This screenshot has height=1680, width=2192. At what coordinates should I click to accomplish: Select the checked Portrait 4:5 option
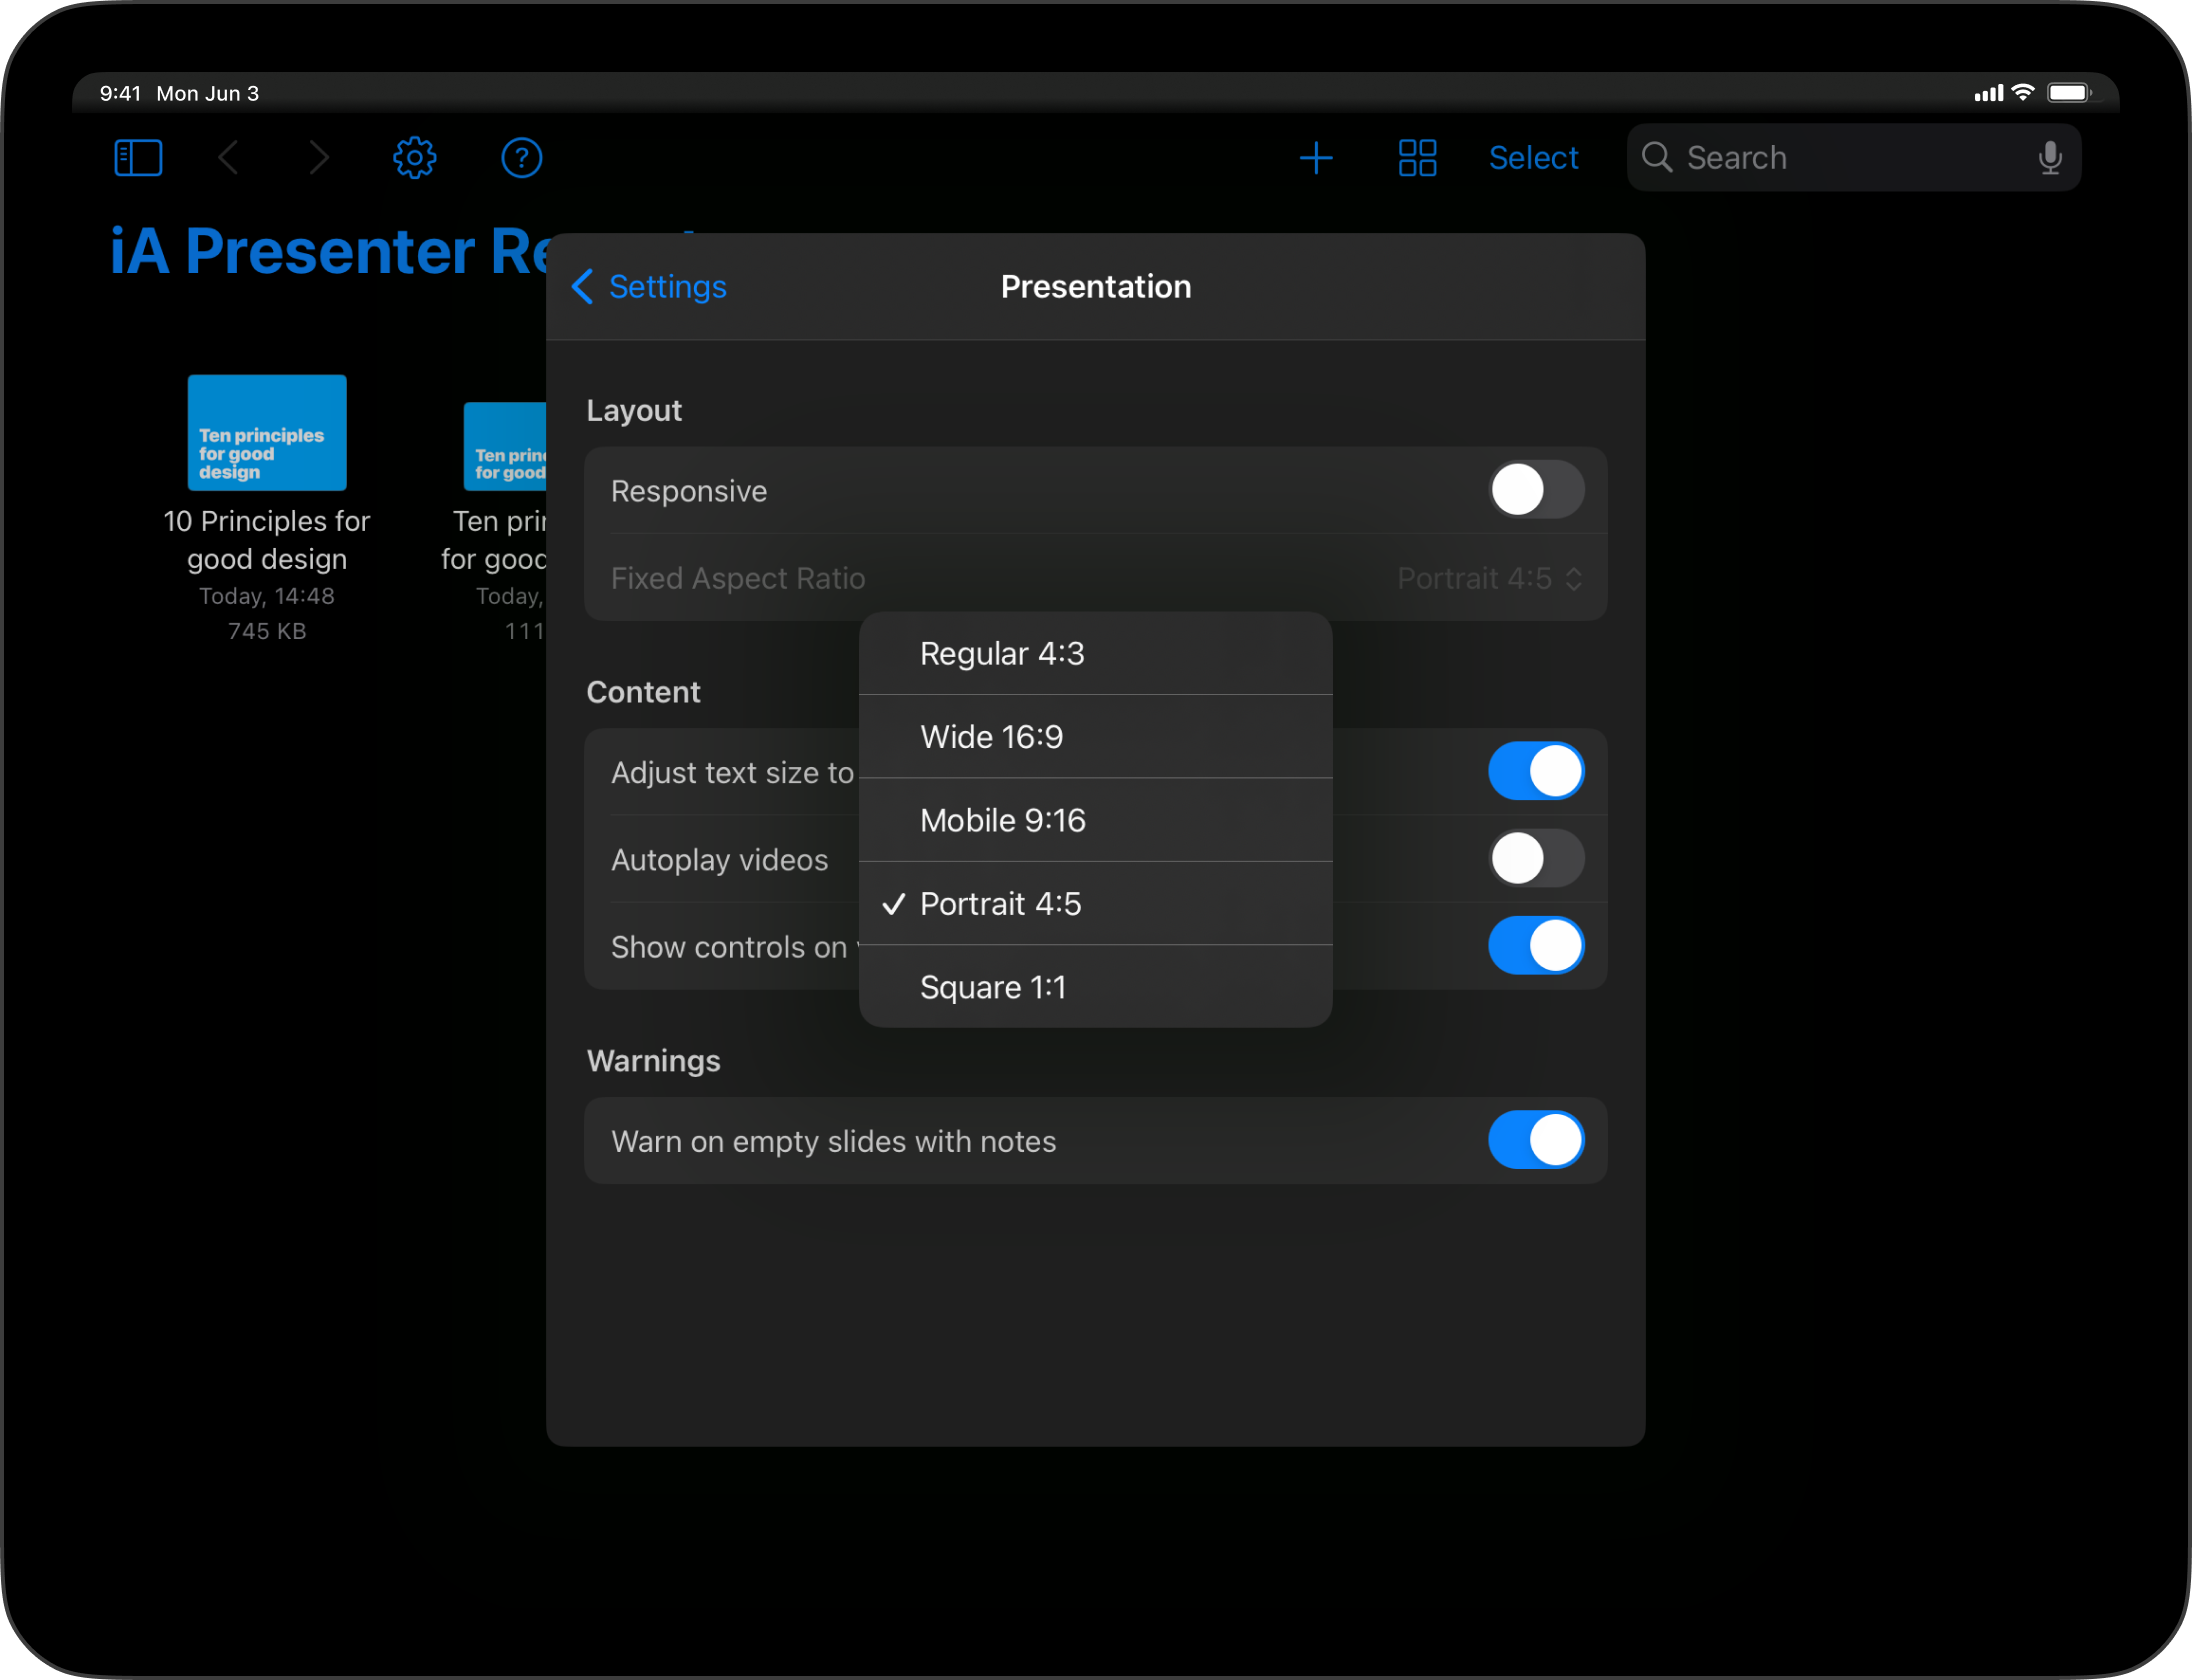pos(1095,904)
